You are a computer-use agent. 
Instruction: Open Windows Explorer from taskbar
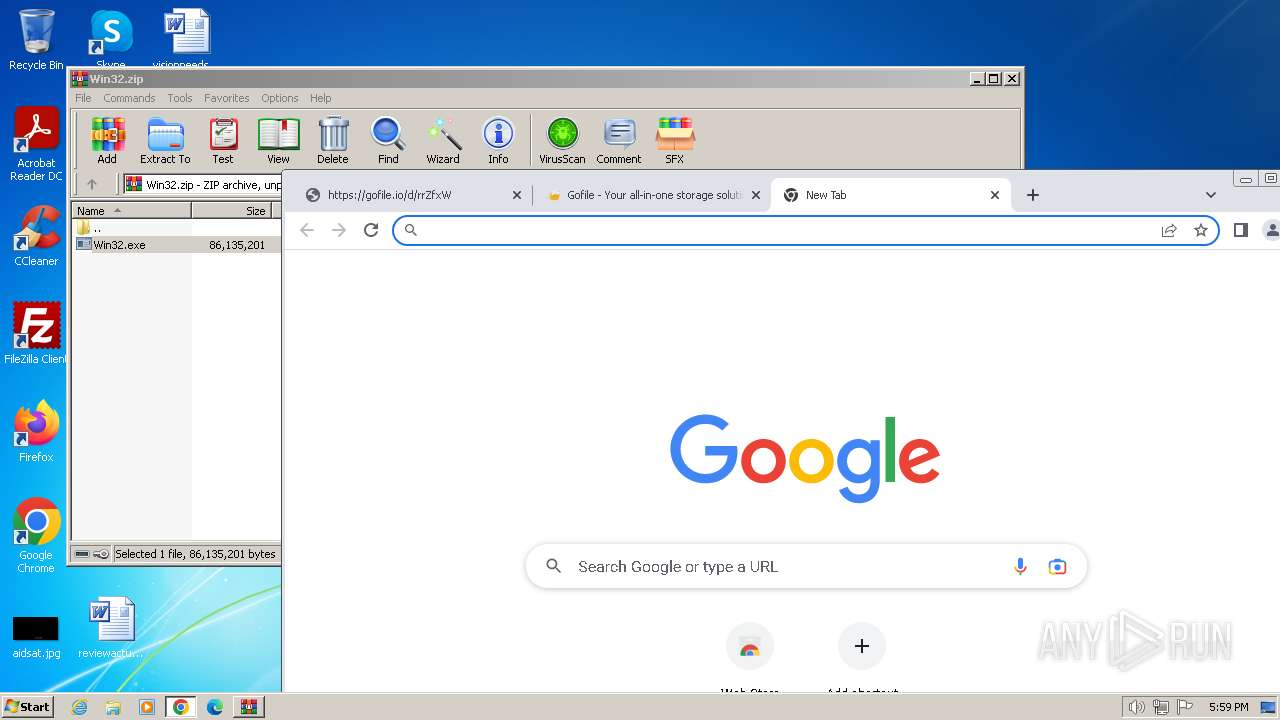[x=113, y=707]
